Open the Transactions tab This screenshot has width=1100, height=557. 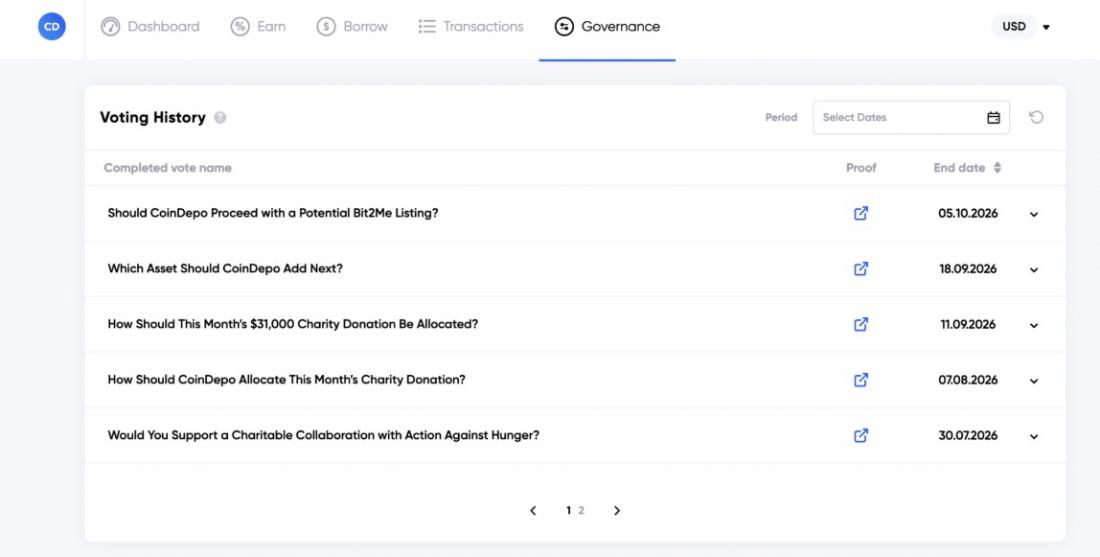click(471, 27)
